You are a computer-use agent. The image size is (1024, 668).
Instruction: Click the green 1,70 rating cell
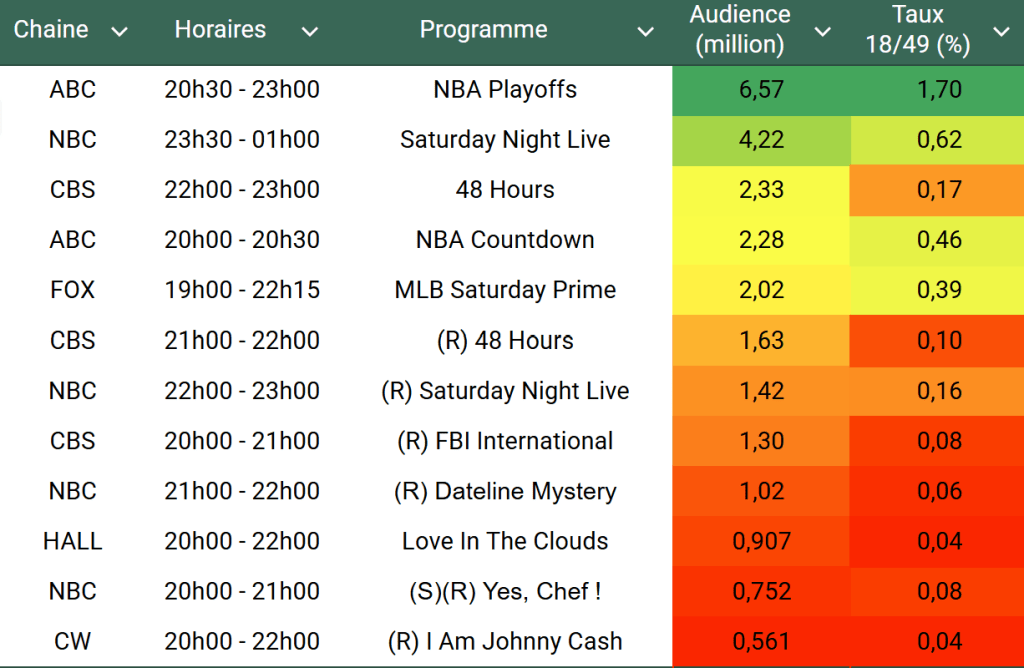coord(939,90)
